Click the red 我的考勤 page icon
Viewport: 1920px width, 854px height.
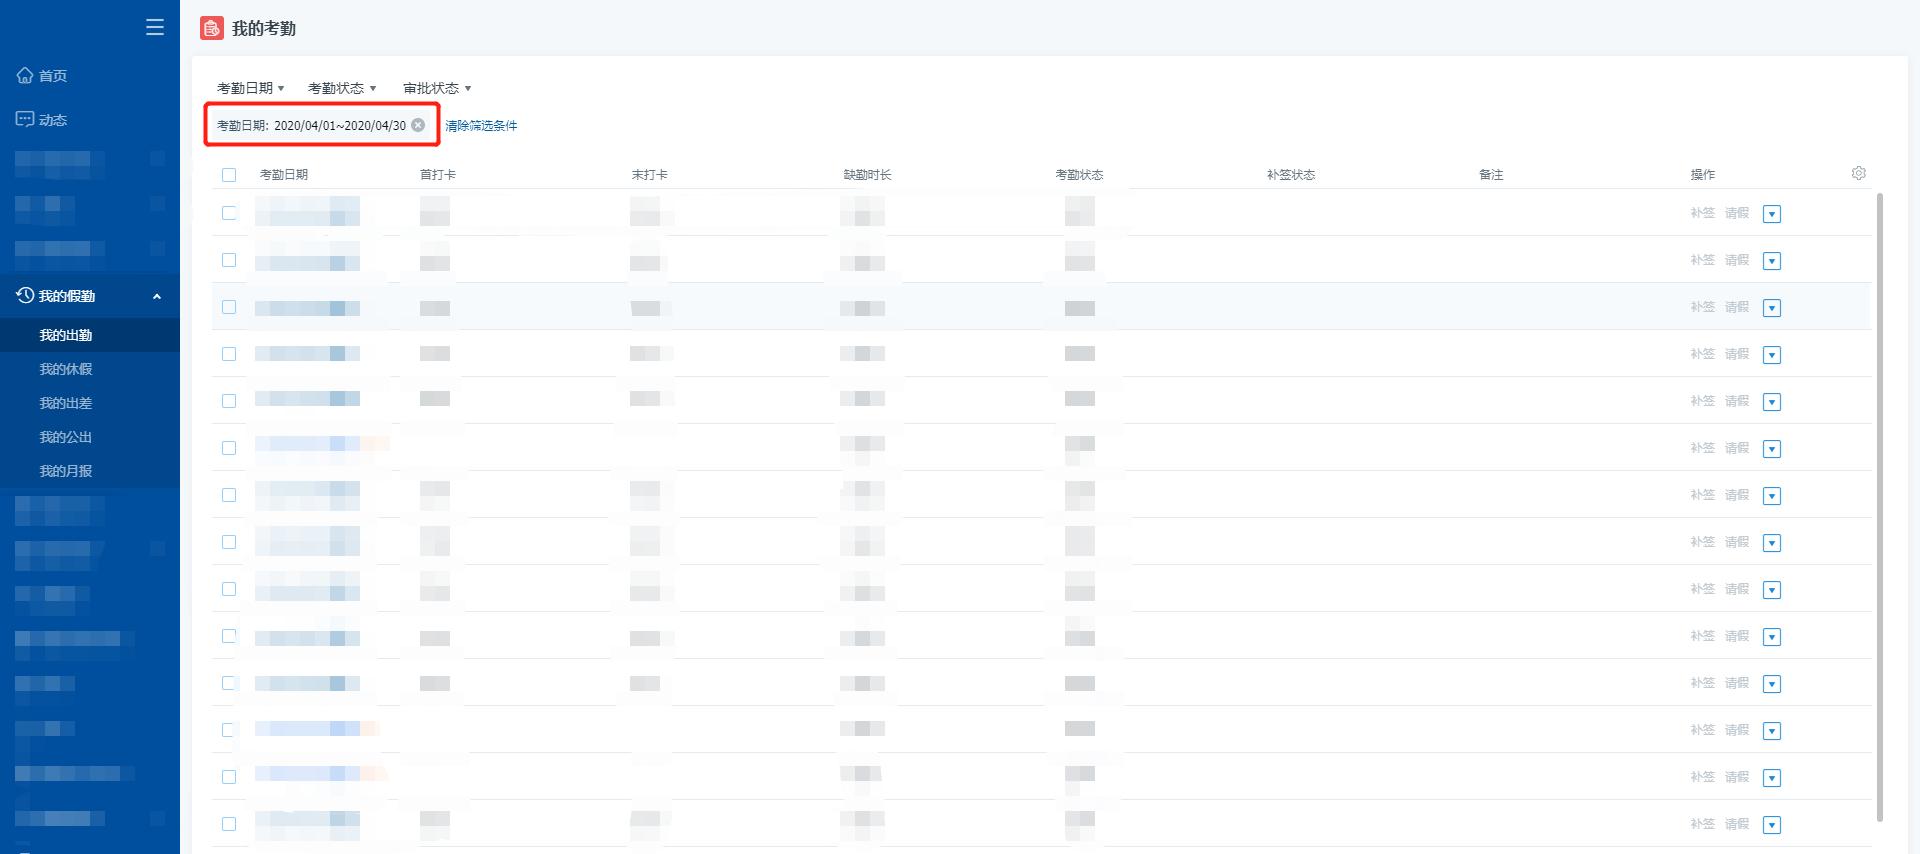tap(211, 28)
